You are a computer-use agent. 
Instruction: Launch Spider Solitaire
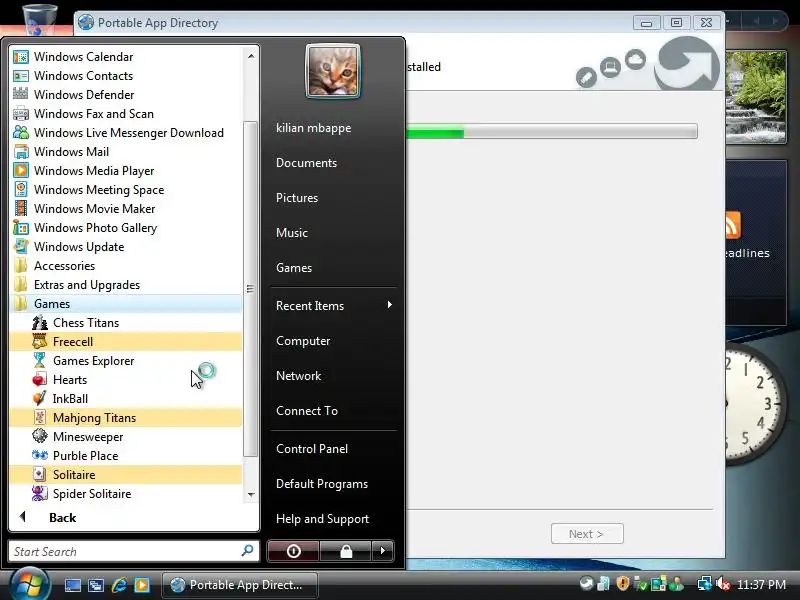[x=126, y=493]
